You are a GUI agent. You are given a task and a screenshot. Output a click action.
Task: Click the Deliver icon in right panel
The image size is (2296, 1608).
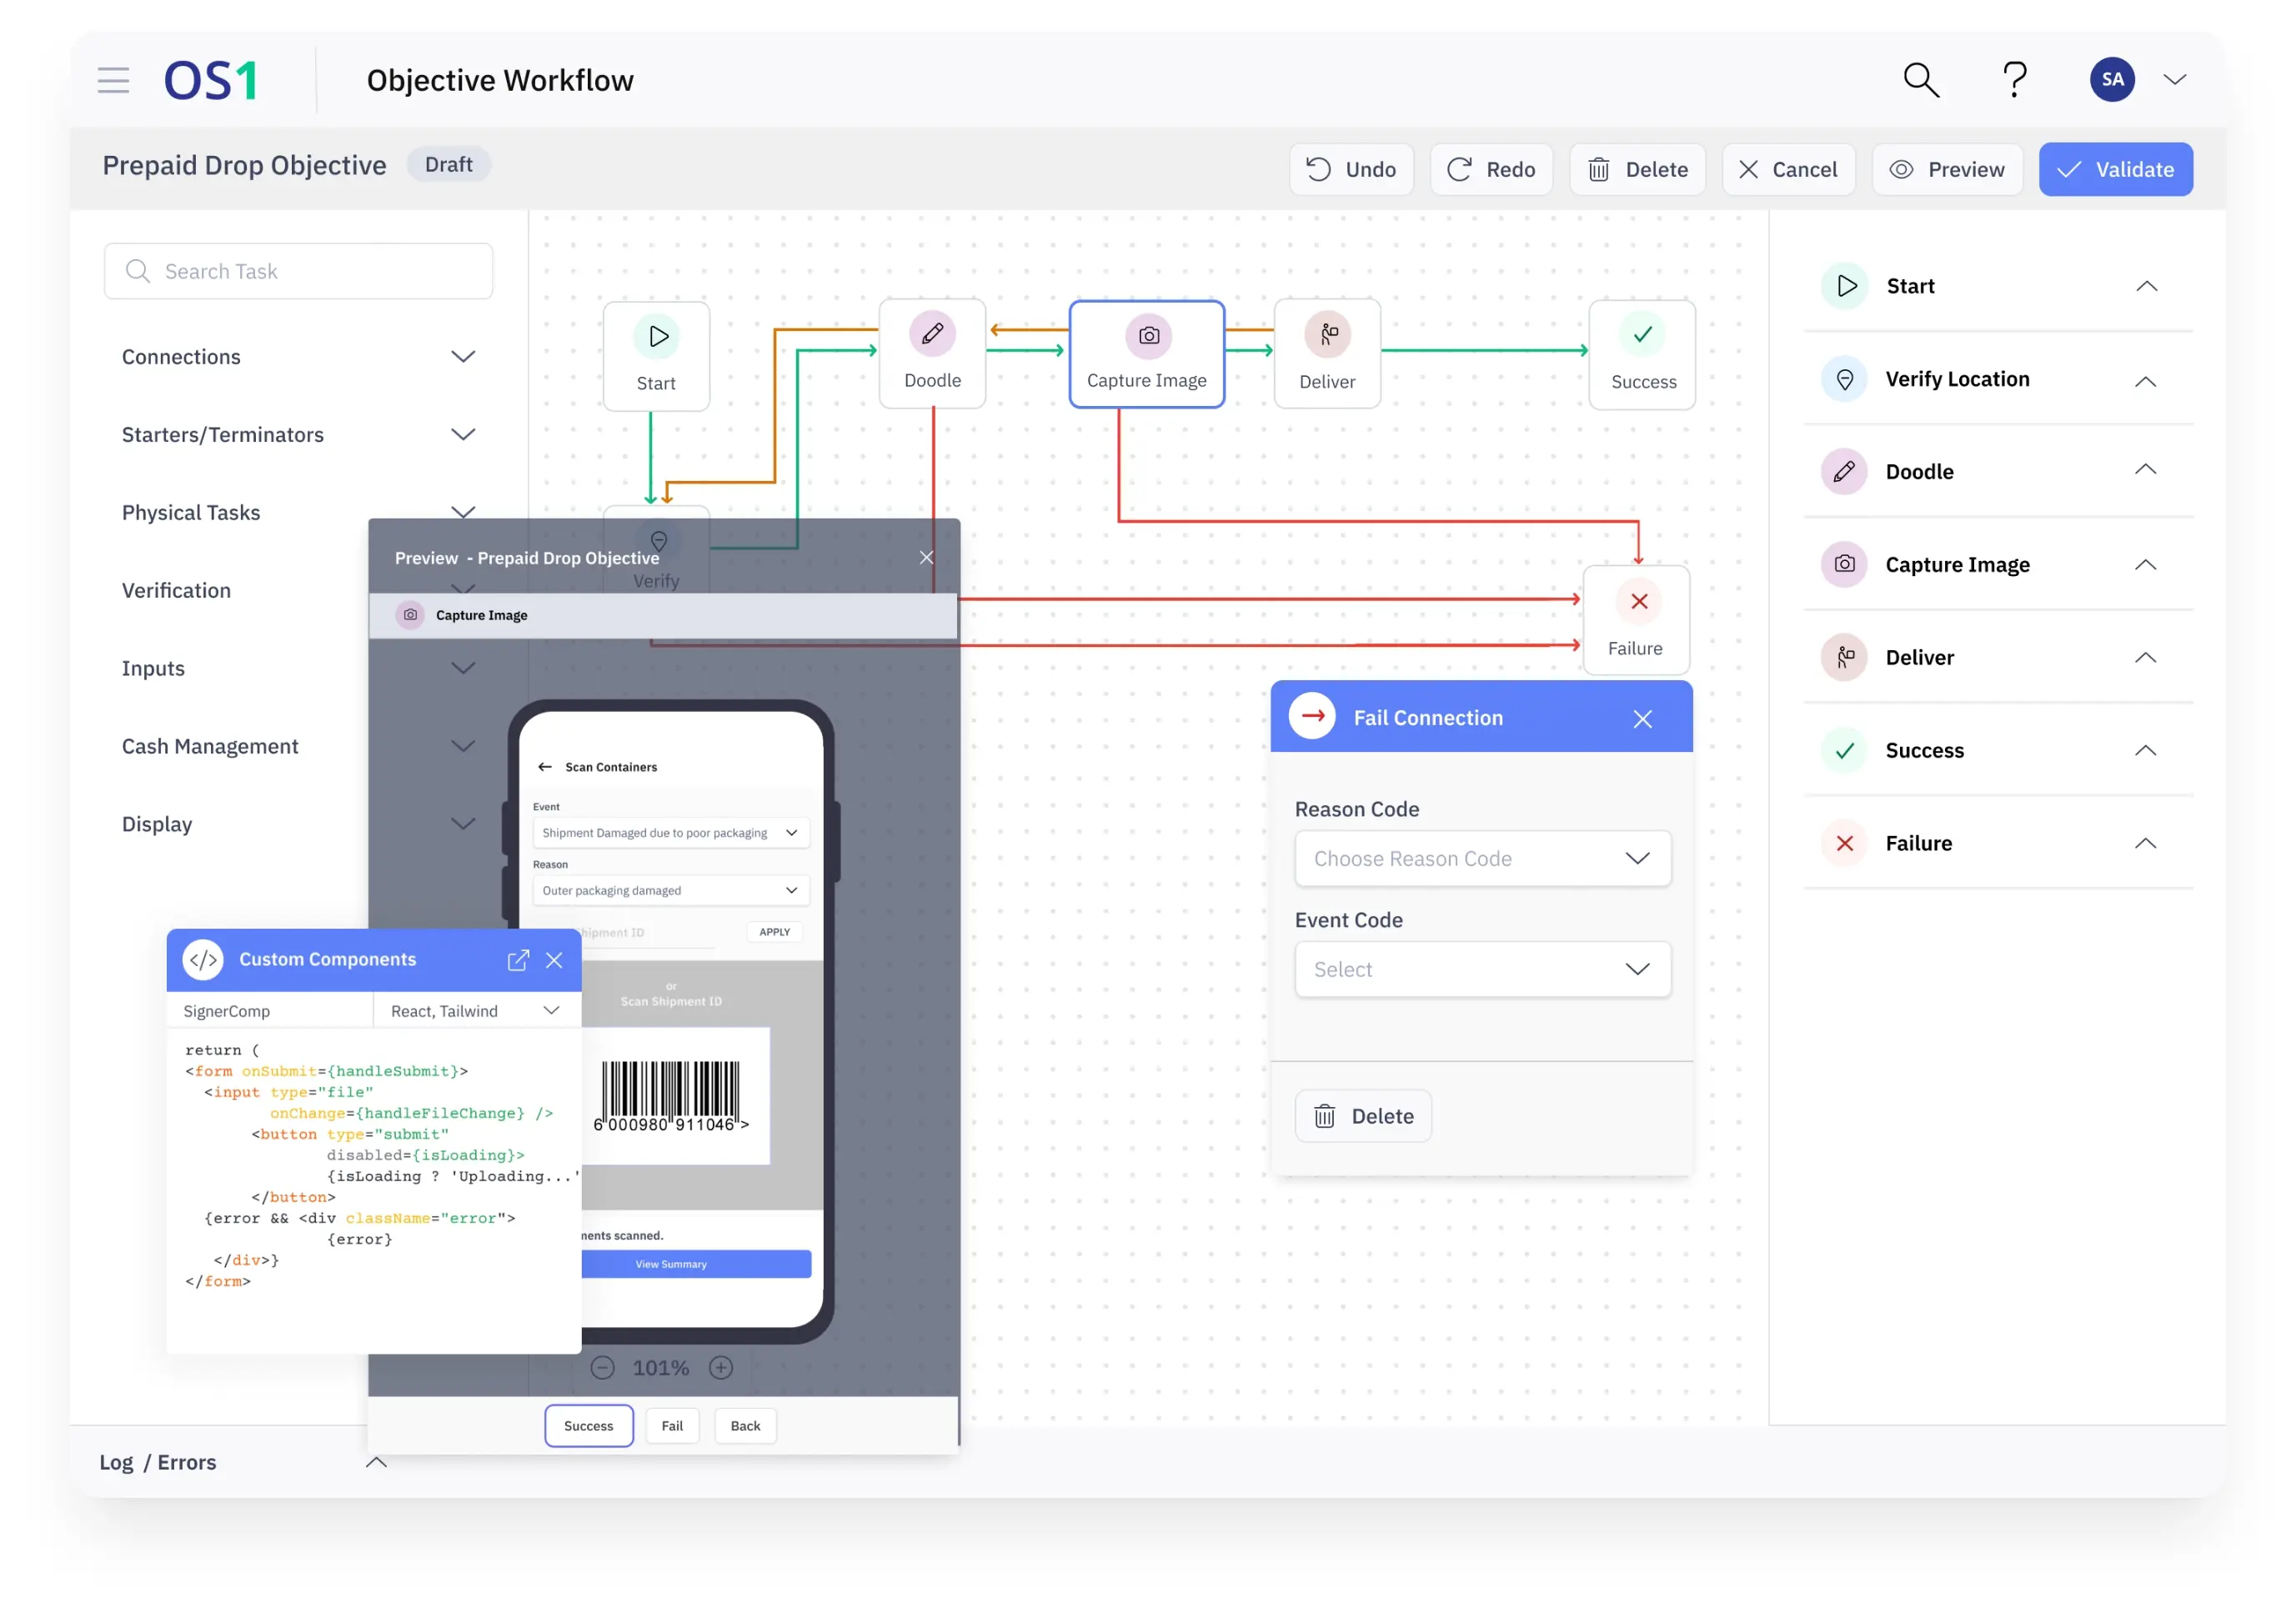point(1845,657)
